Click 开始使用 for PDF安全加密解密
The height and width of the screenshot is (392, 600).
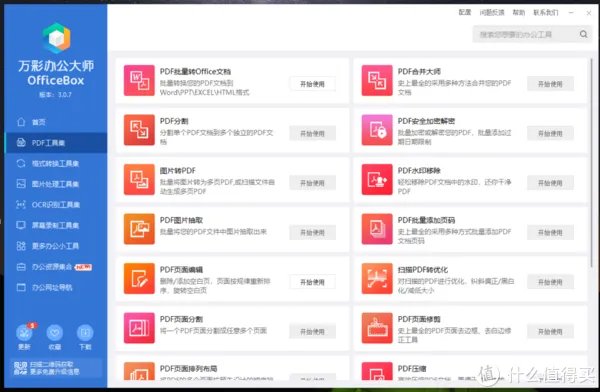pyautogui.click(x=550, y=133)
